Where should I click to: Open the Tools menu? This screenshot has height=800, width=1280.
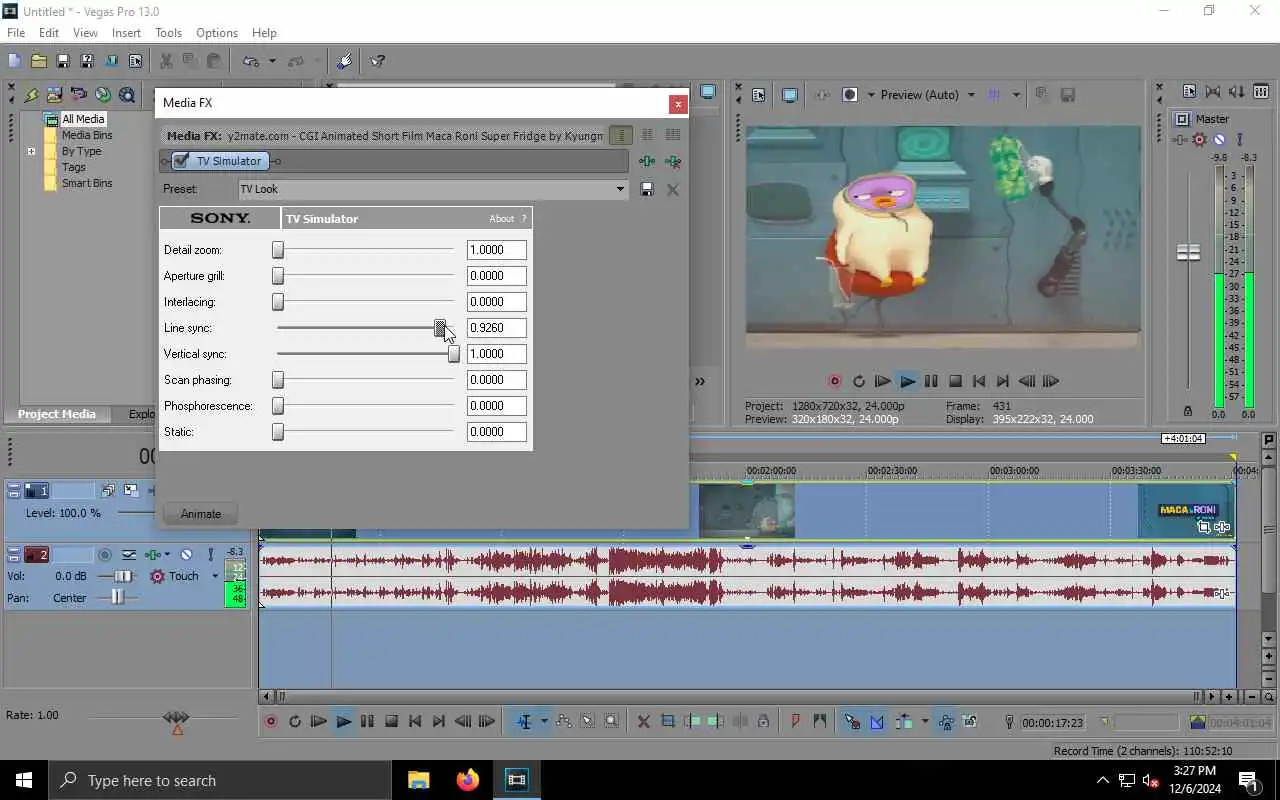168,33
